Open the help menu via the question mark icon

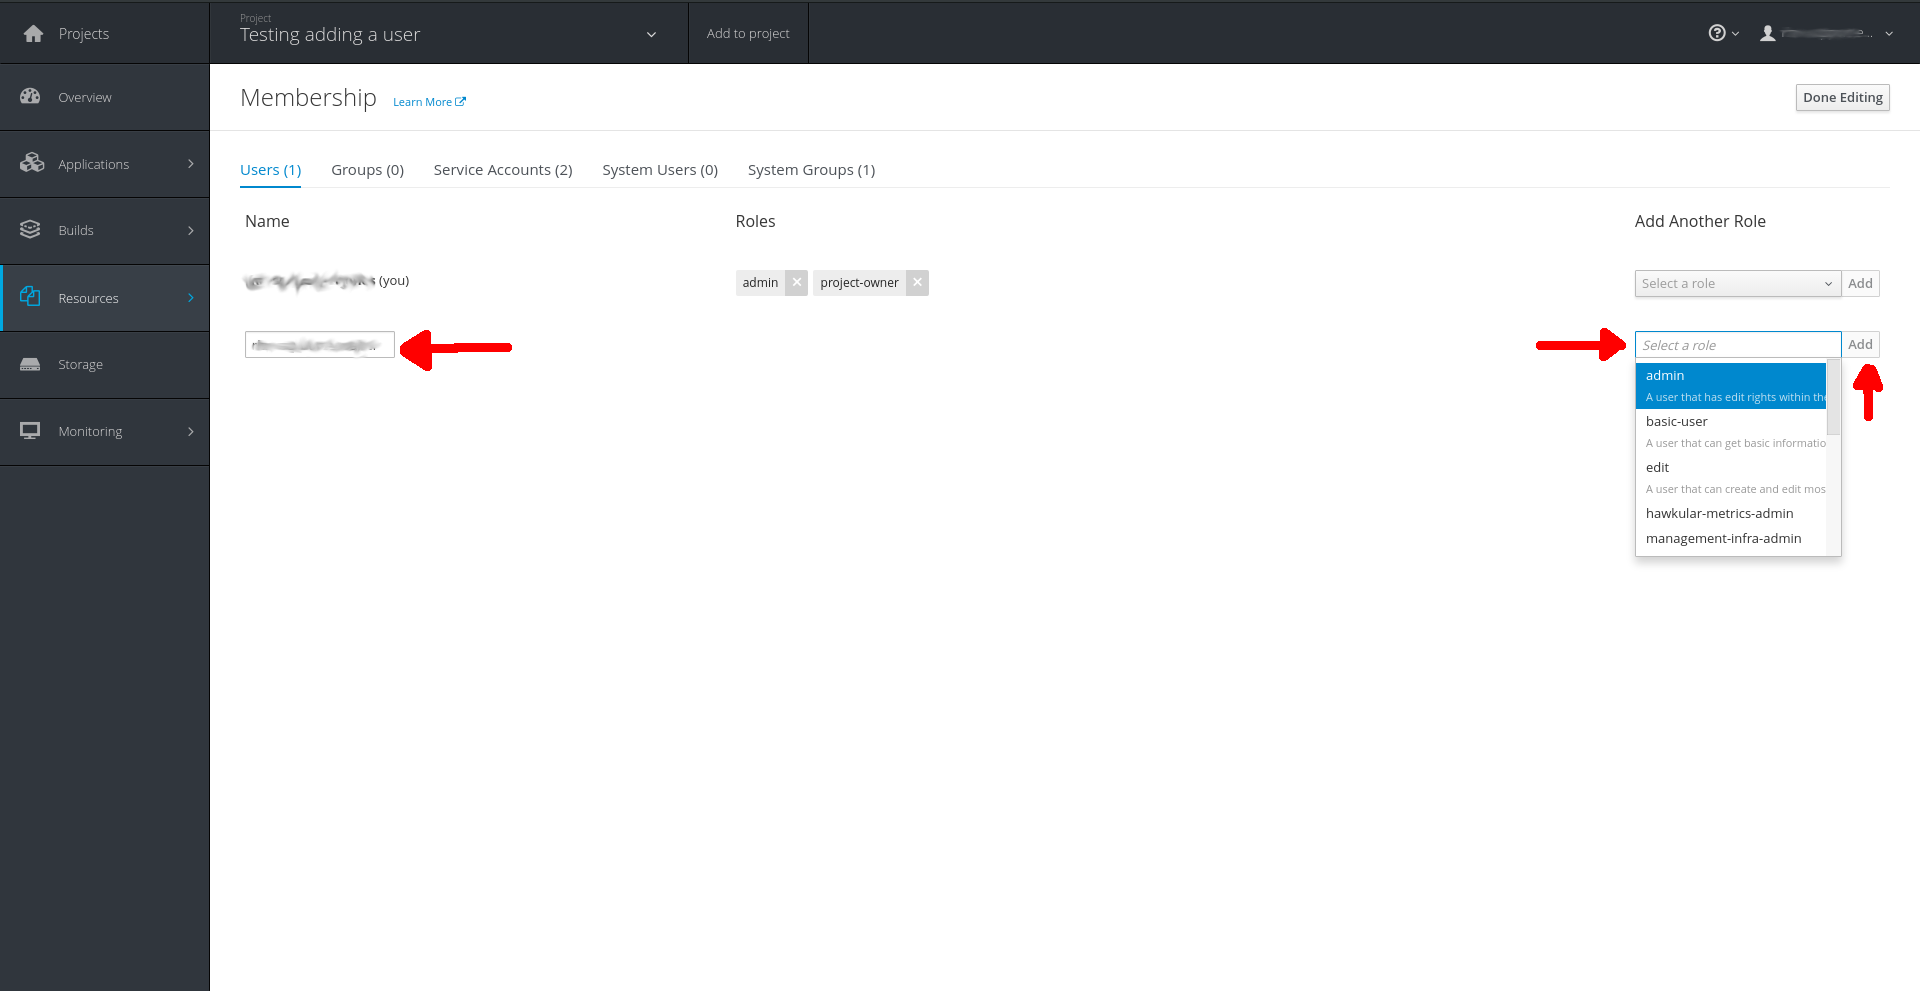pyautogui.click(x=1717, y=32)
